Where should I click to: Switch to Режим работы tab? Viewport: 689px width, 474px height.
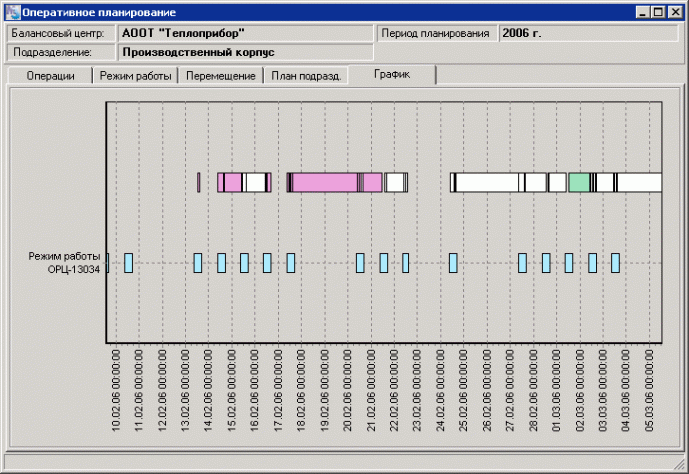pyautogui.click(x=135, y=76)
